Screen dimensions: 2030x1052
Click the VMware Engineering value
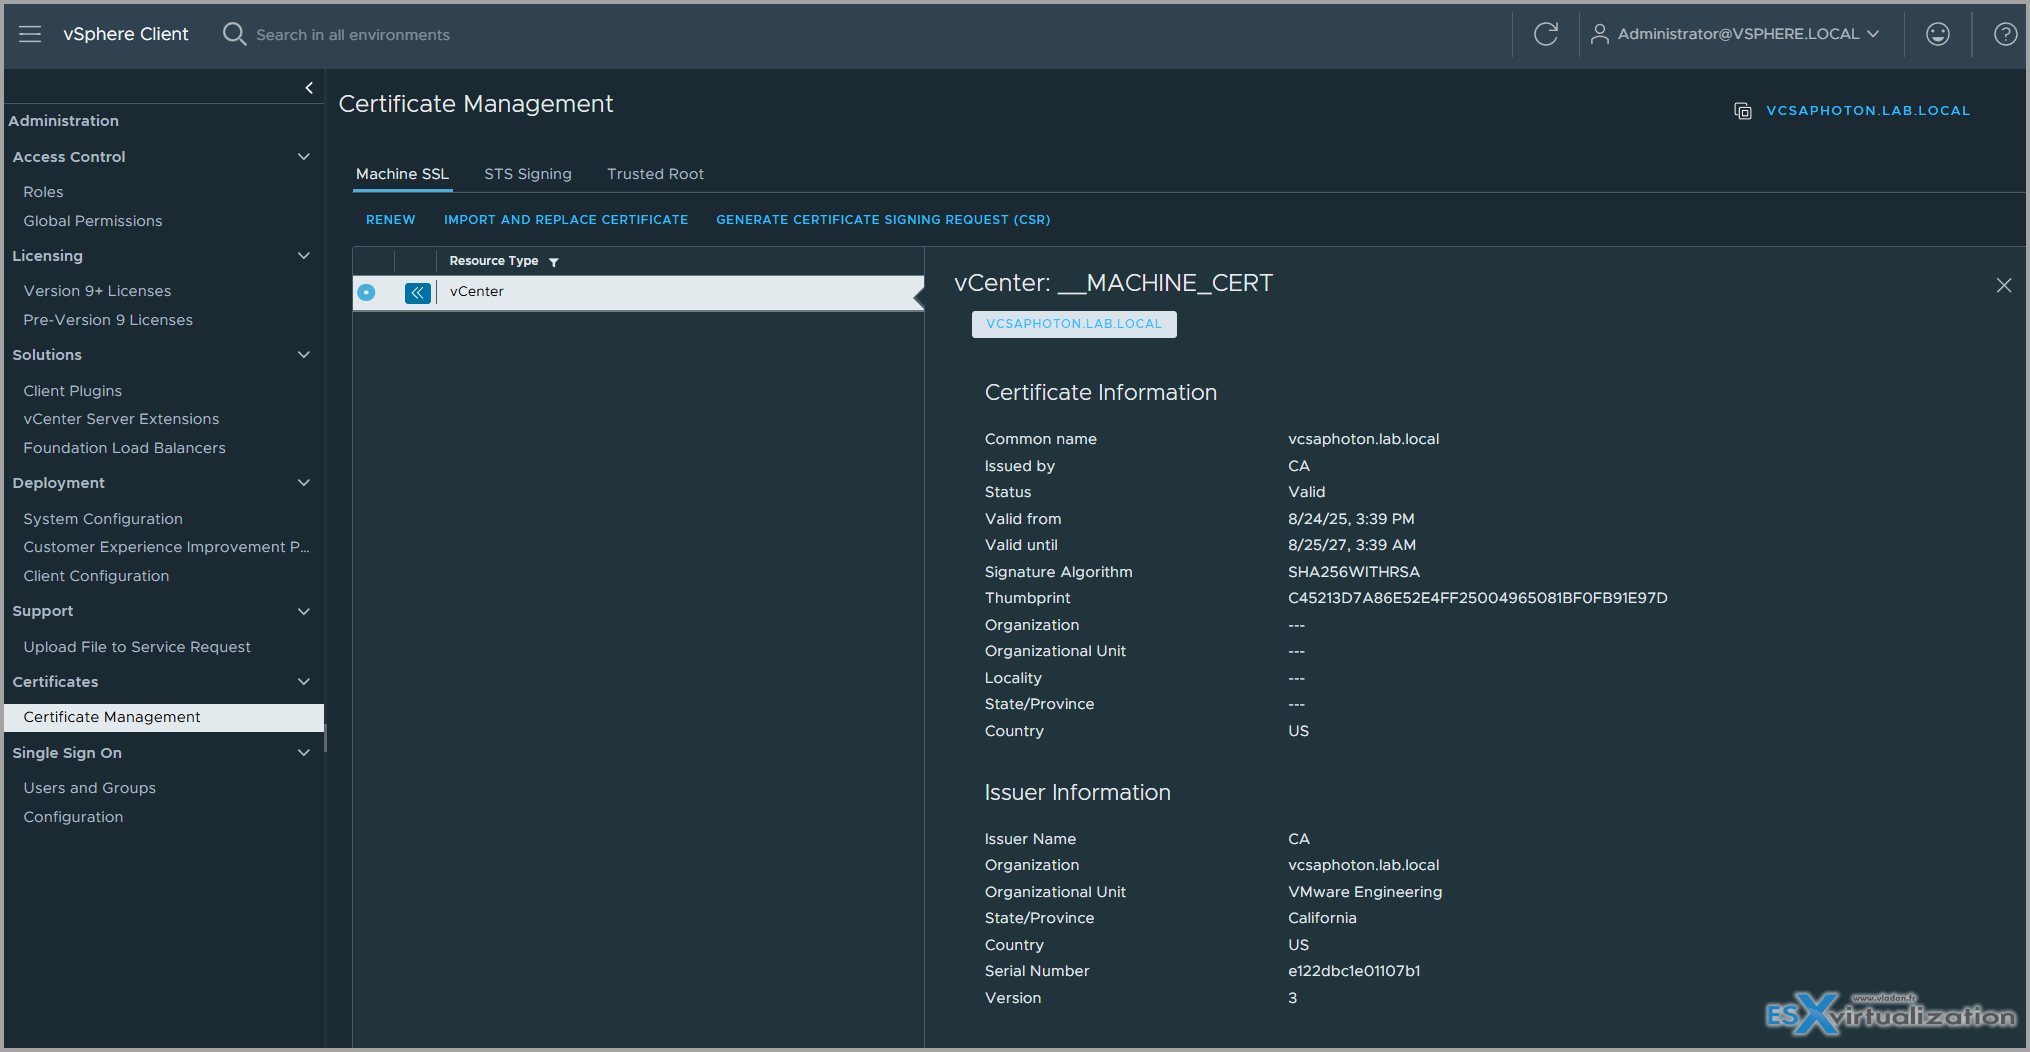pos(1365,892)
